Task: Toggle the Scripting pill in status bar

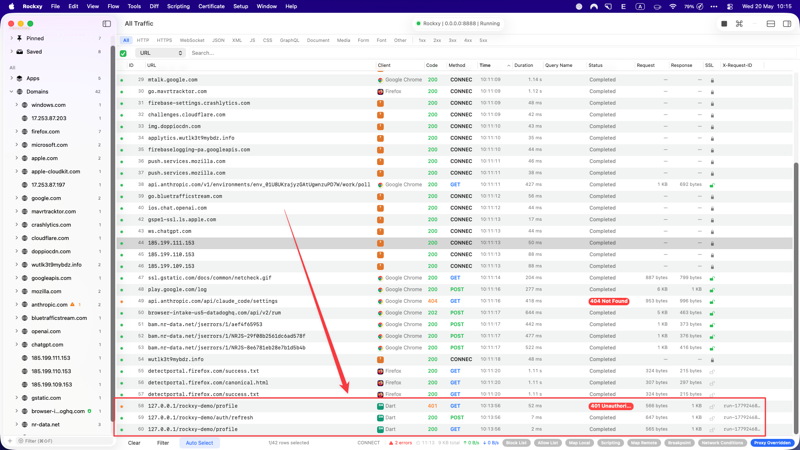Action: click(x=611, y=443)
